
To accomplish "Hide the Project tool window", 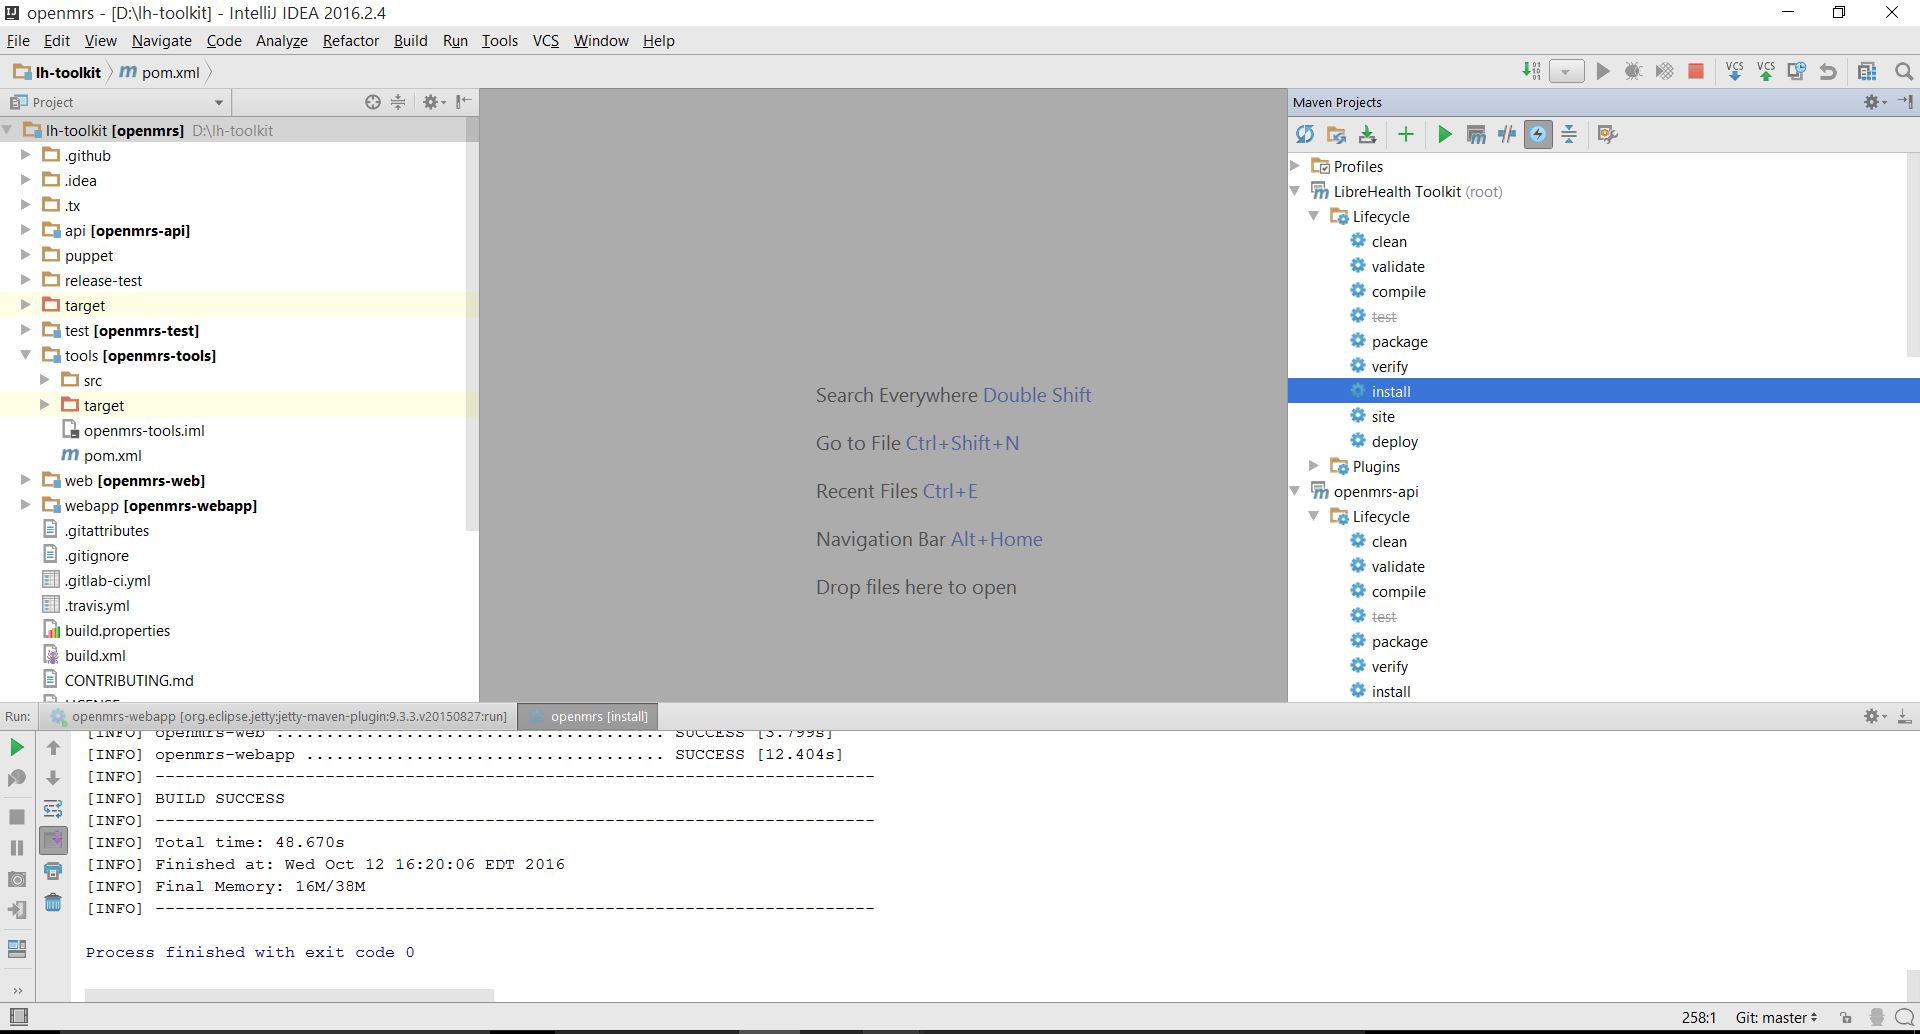I will [463, 102].
